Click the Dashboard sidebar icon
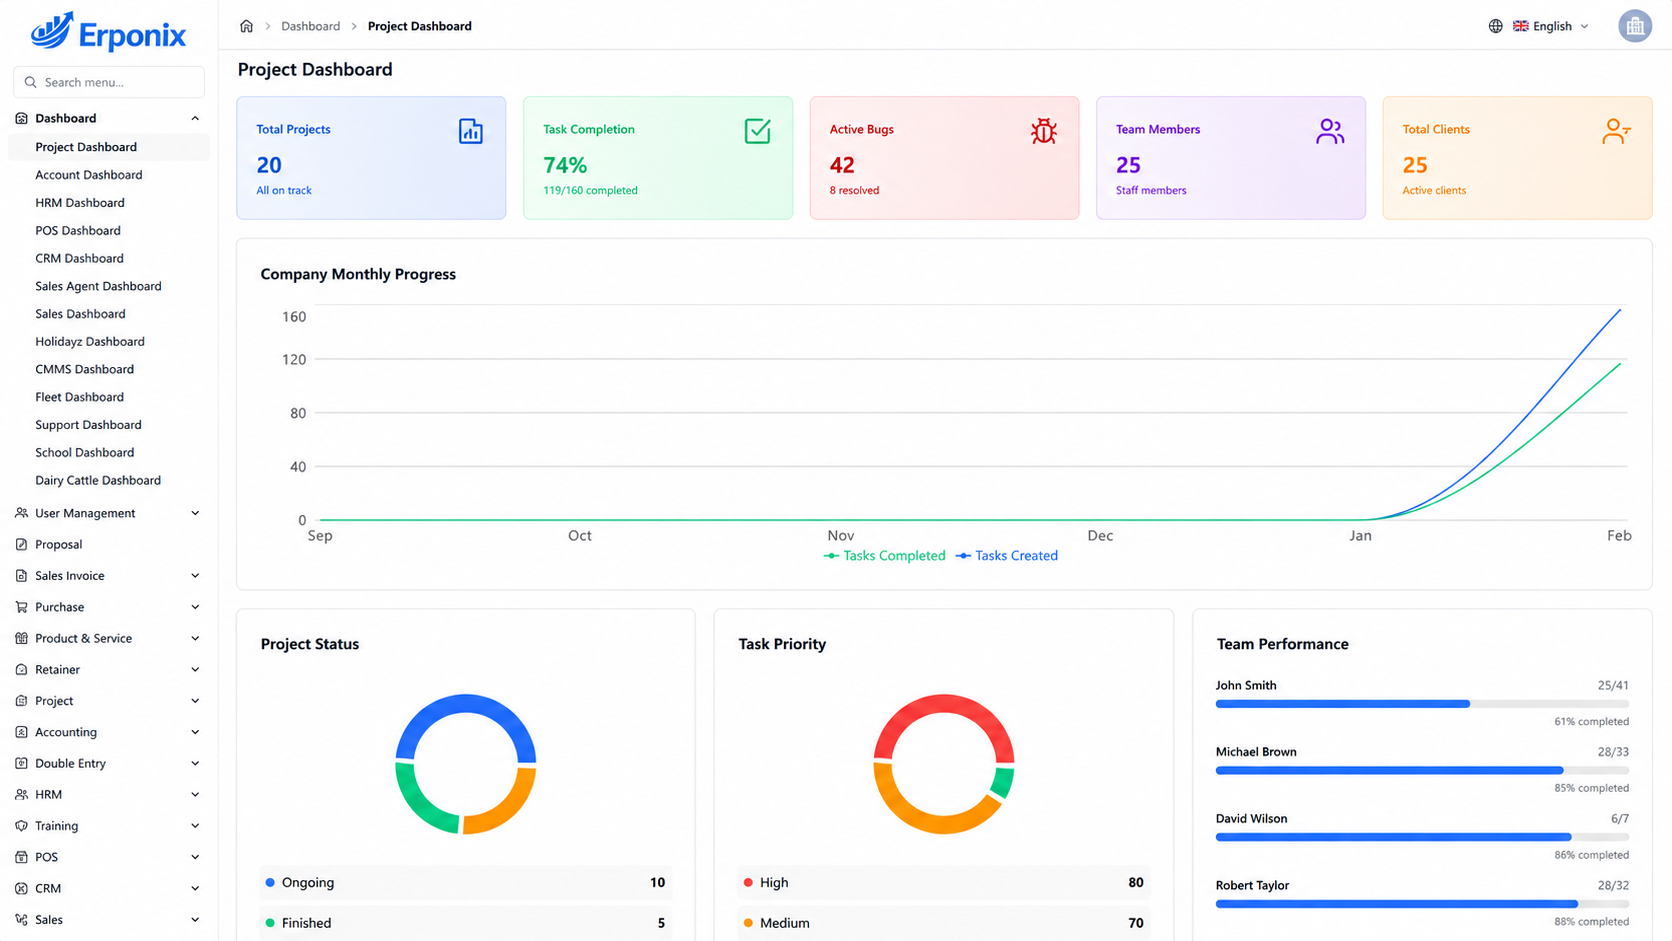 tap(21, 118)
